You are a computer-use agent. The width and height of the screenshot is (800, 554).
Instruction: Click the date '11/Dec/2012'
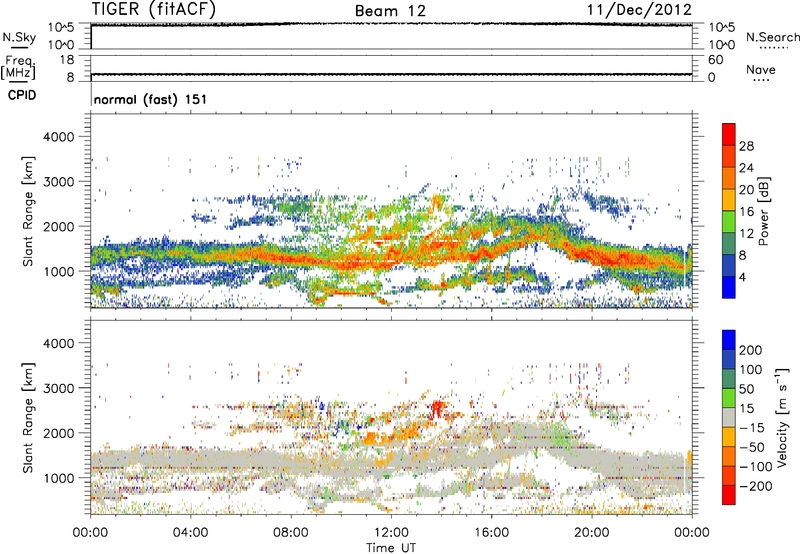pos(639,10)
